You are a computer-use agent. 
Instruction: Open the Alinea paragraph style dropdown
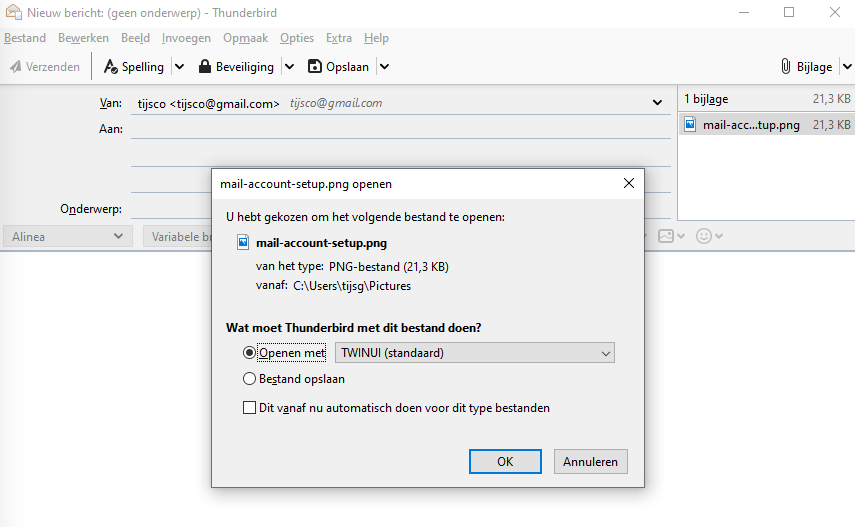tap(66, 237)
